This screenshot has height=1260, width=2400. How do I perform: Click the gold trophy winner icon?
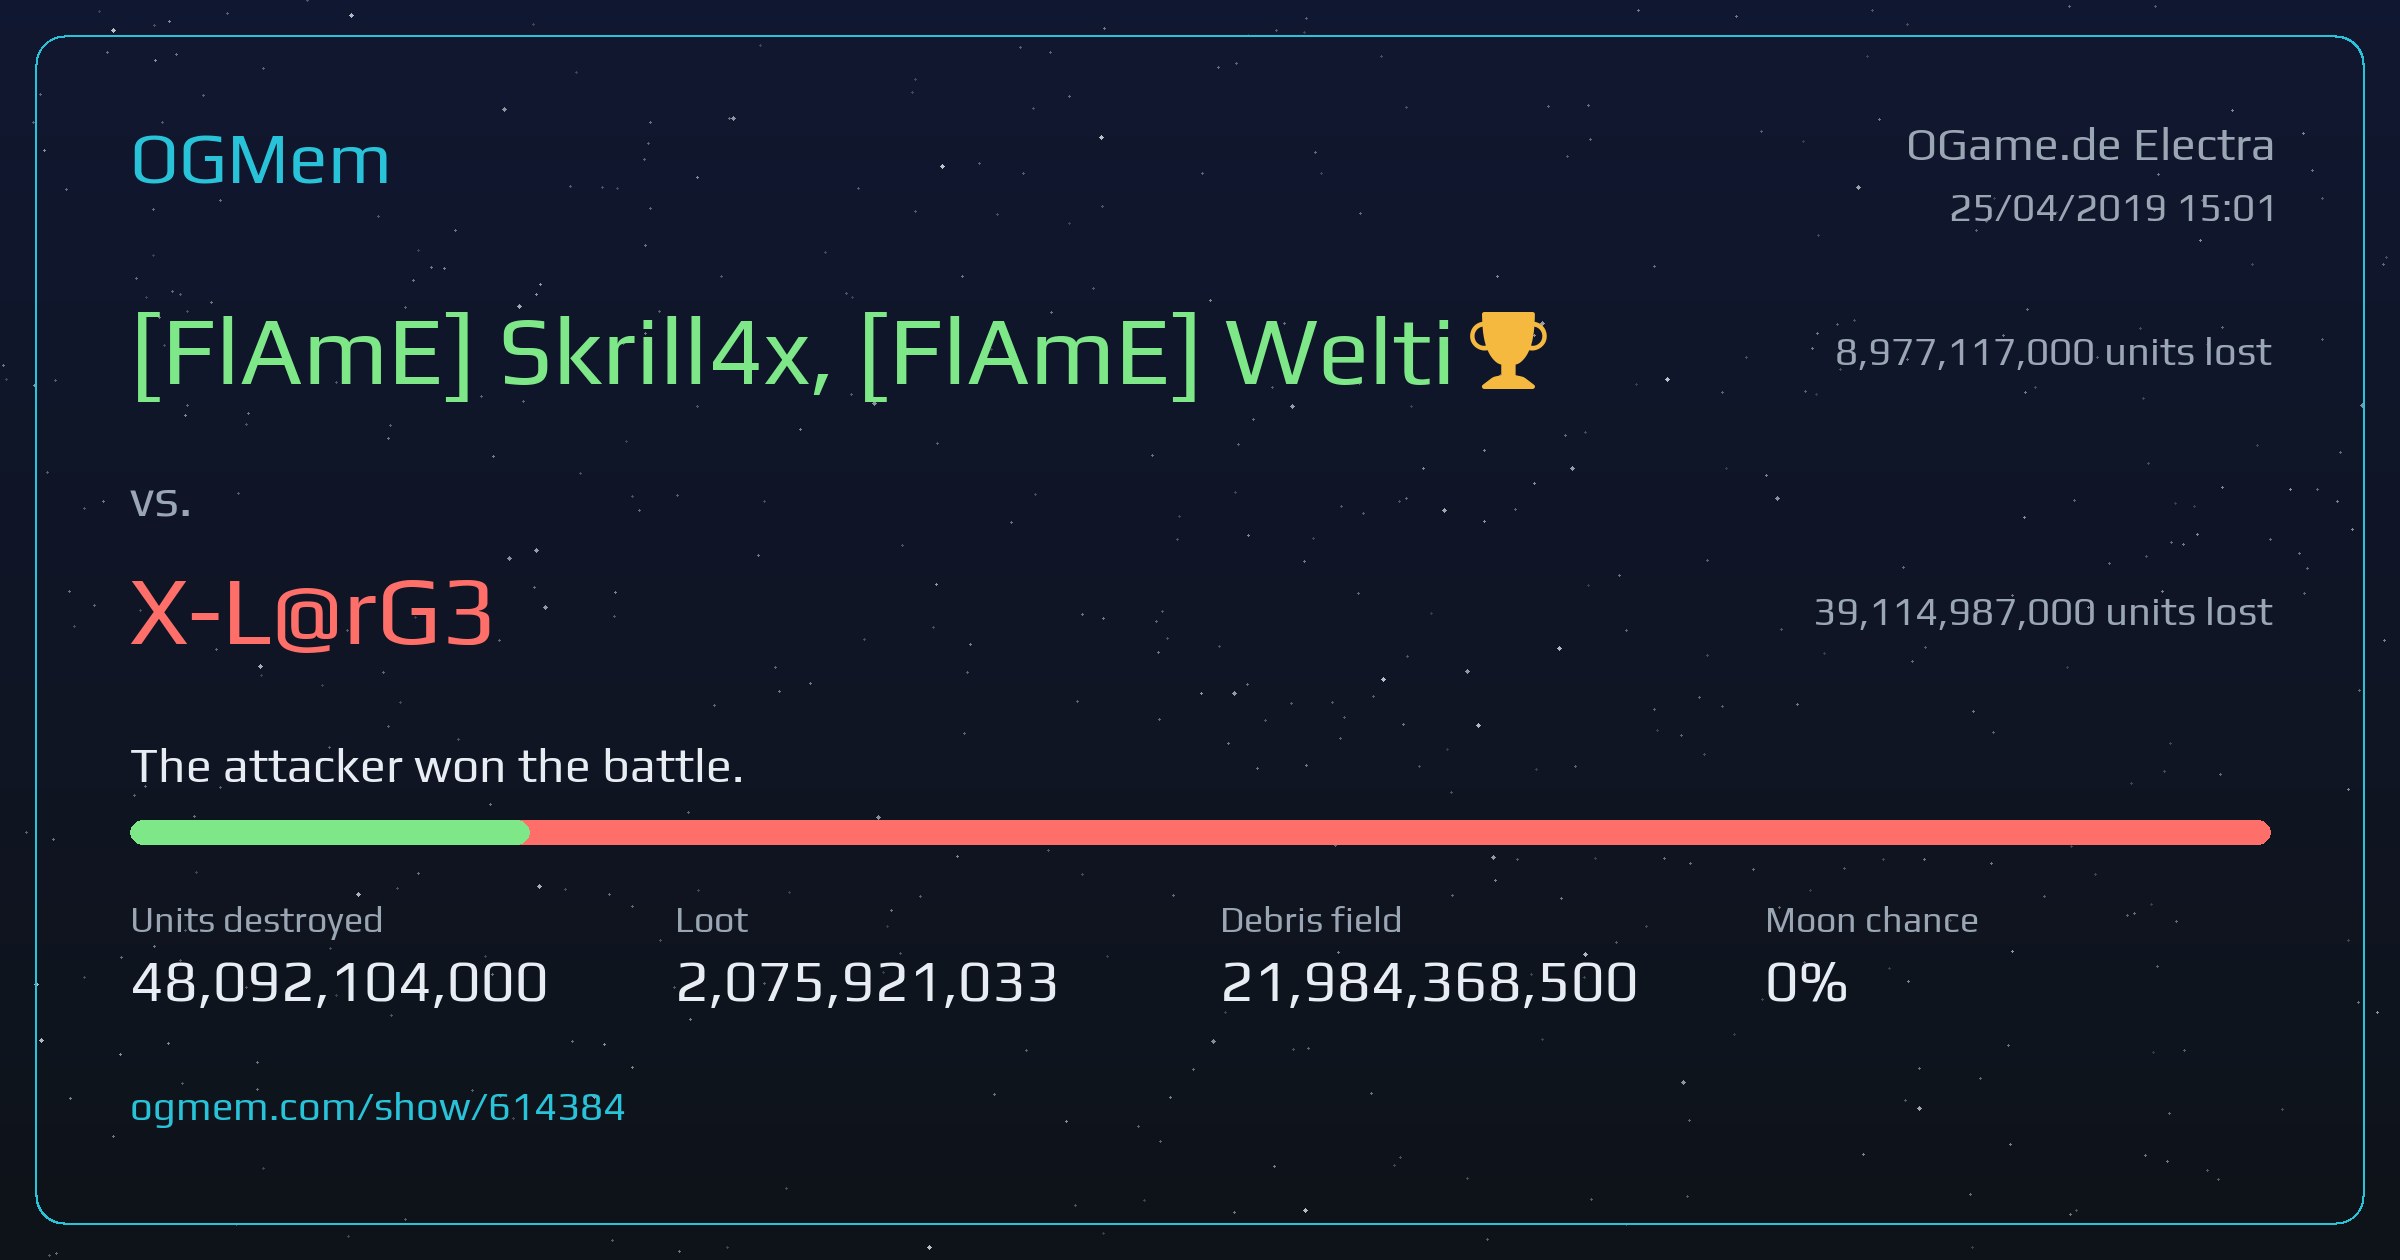(x=1508, y=350)
